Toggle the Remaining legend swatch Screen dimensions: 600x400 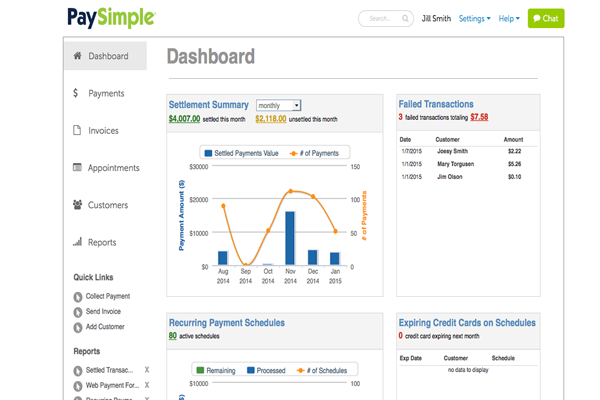click(200, 370)
